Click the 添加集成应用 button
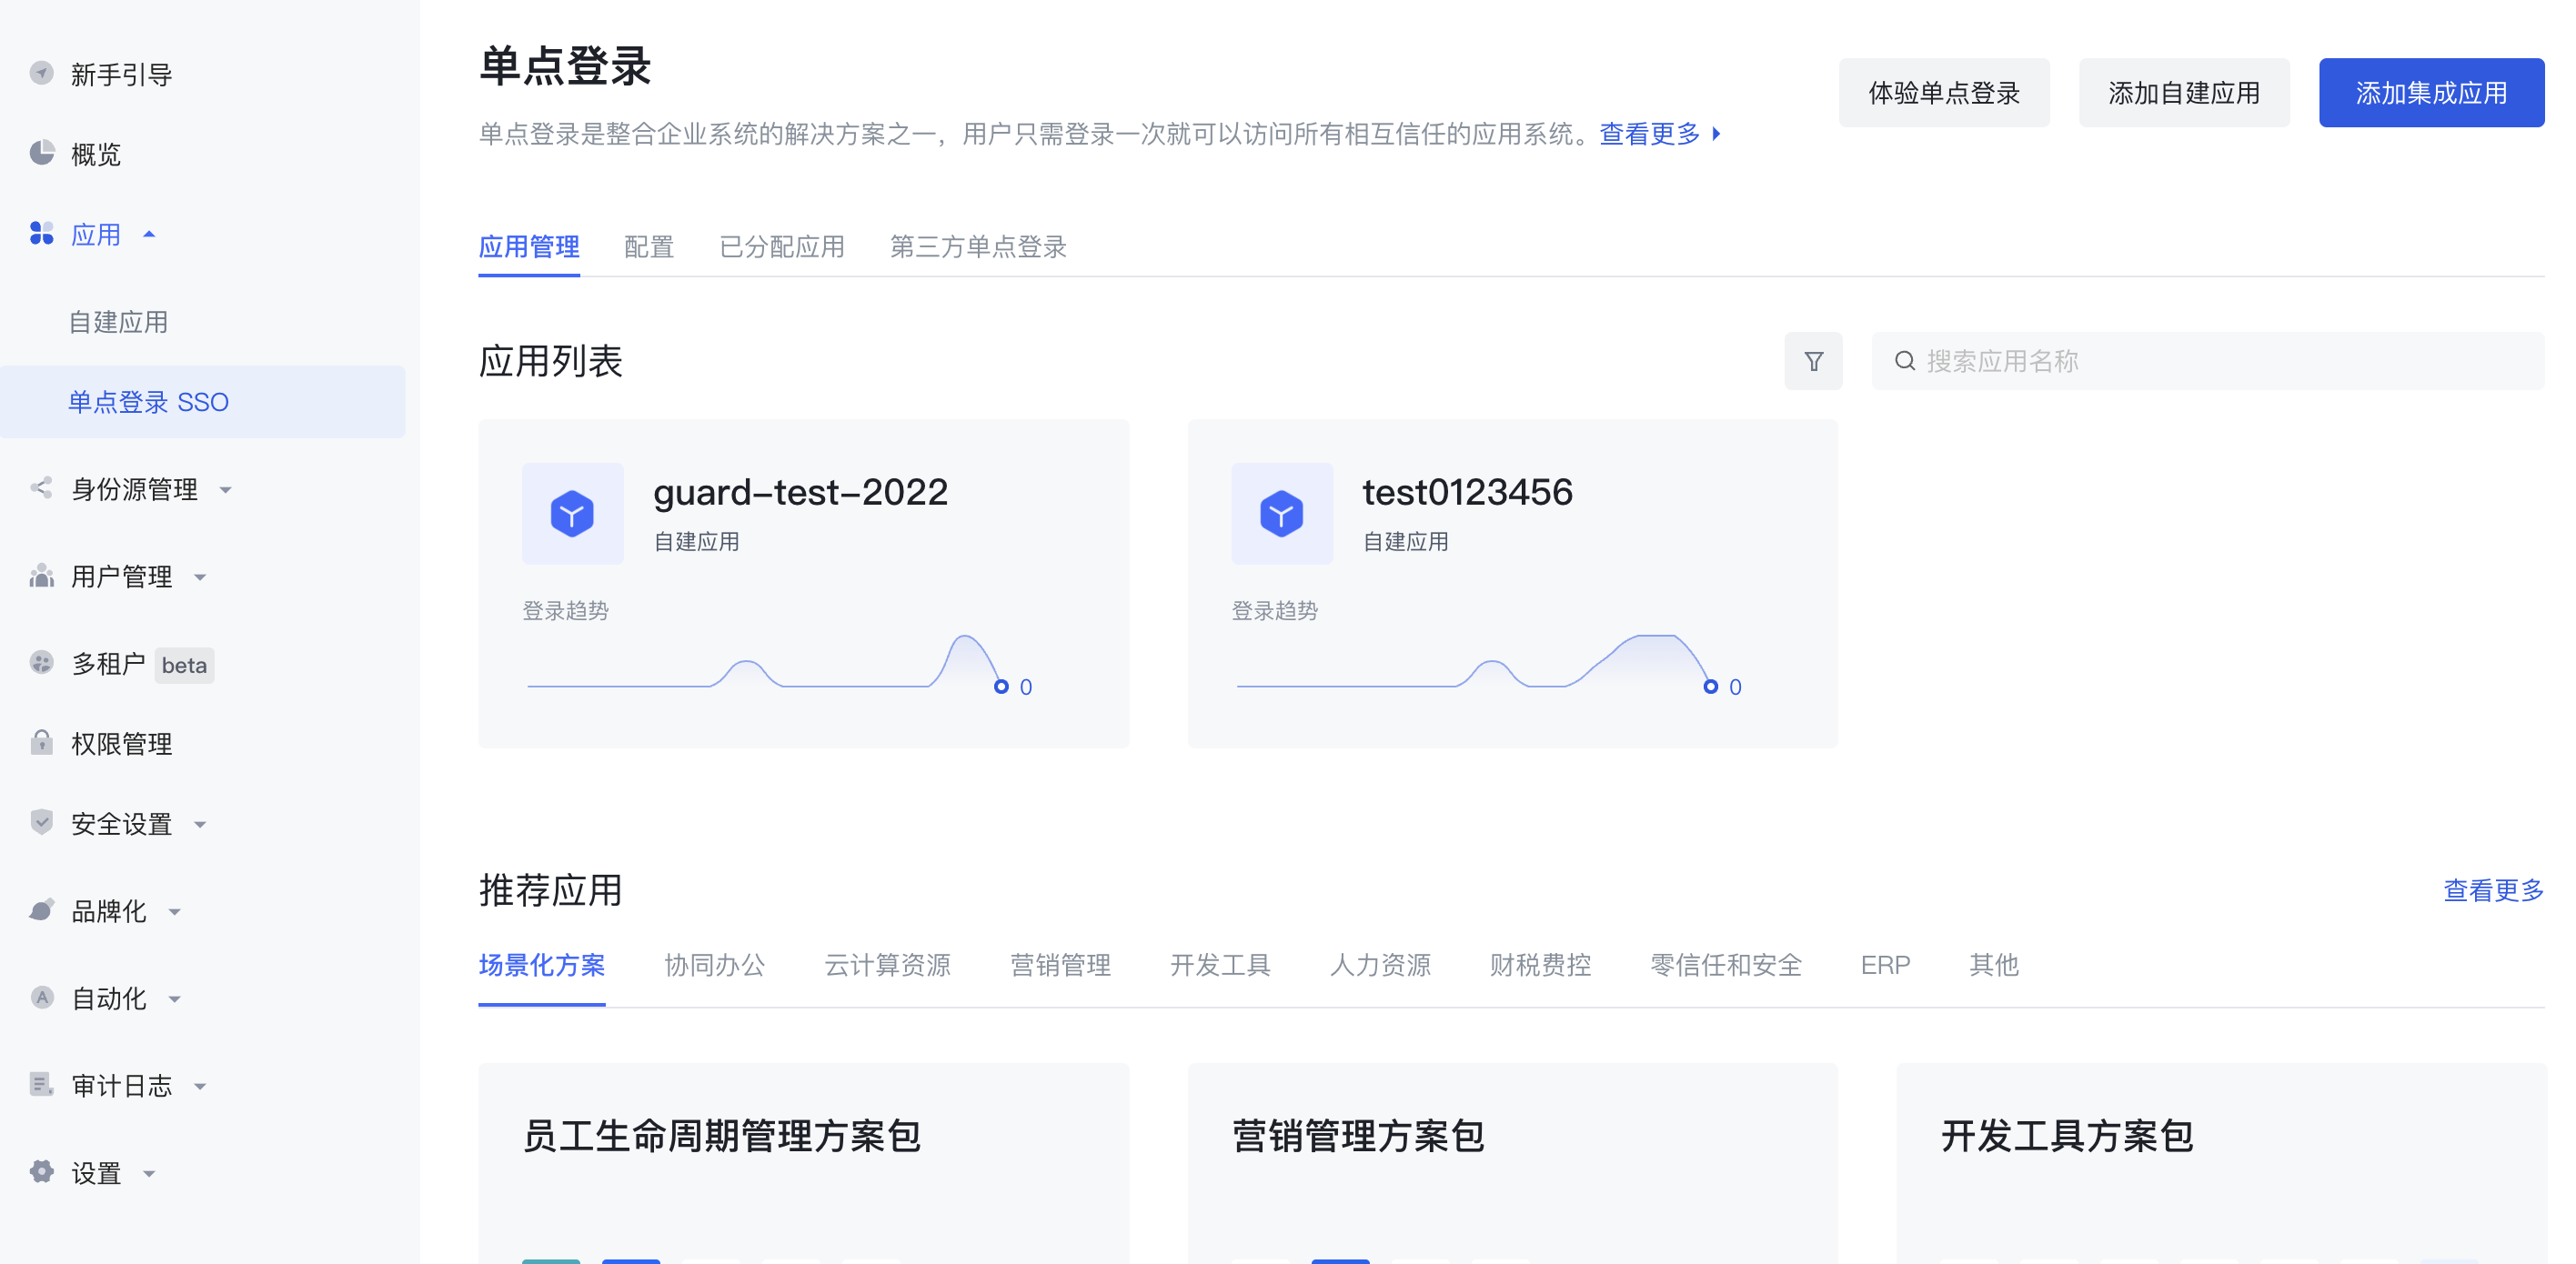This screenshot has height=1264, width=2576. point(2431,92)
